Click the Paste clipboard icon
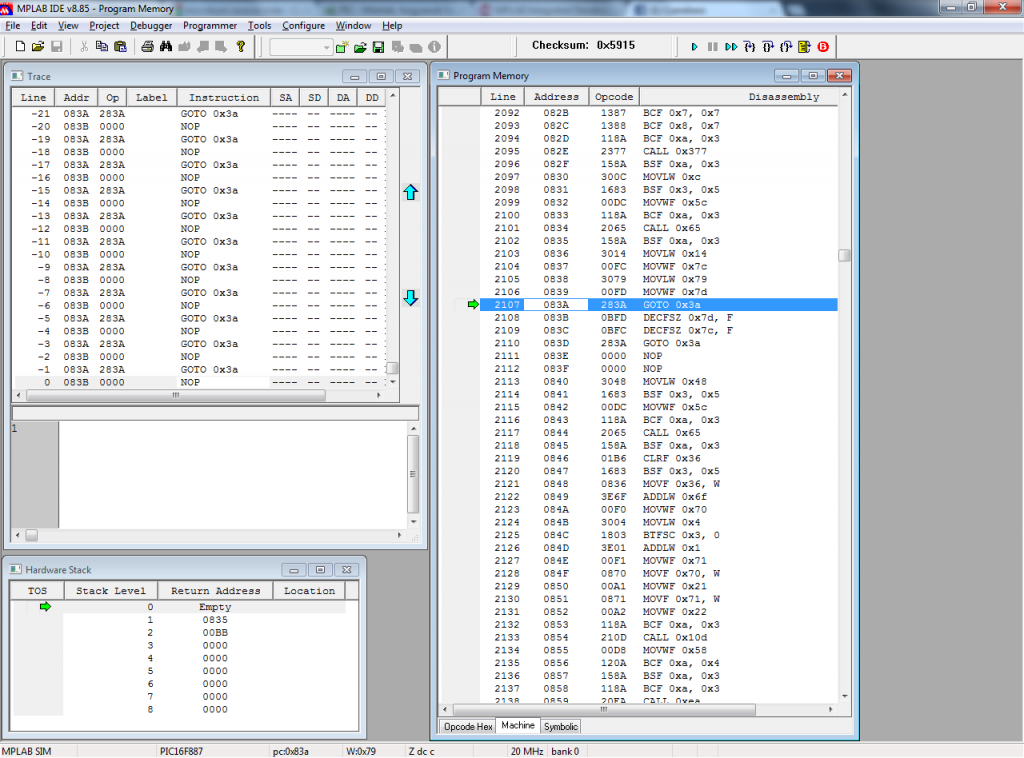1024x758 pixels. [x=120, y=46]
